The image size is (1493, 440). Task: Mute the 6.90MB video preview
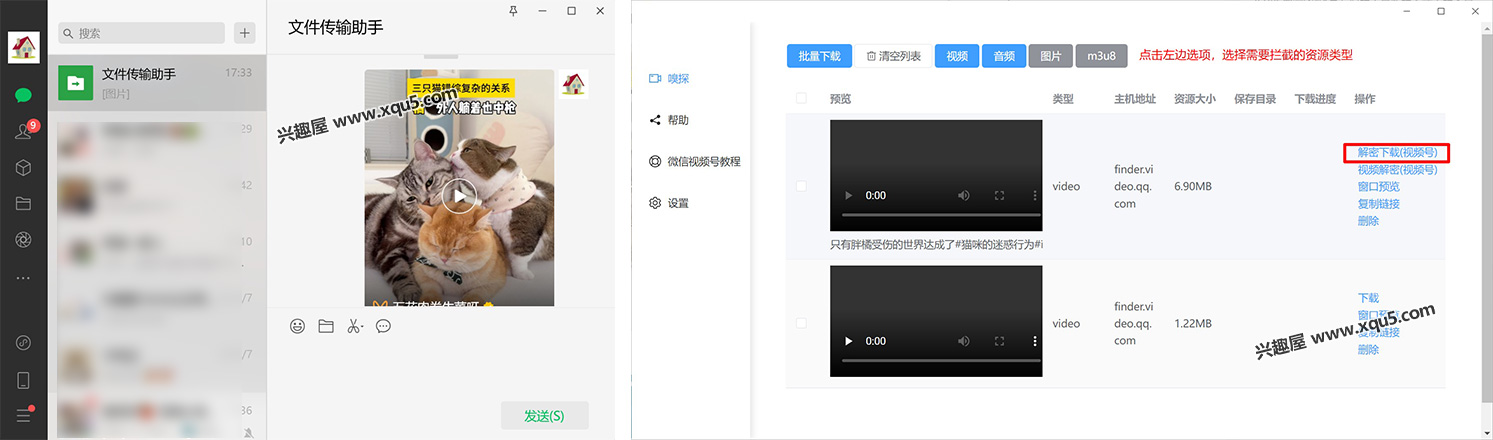click(964, 195)
